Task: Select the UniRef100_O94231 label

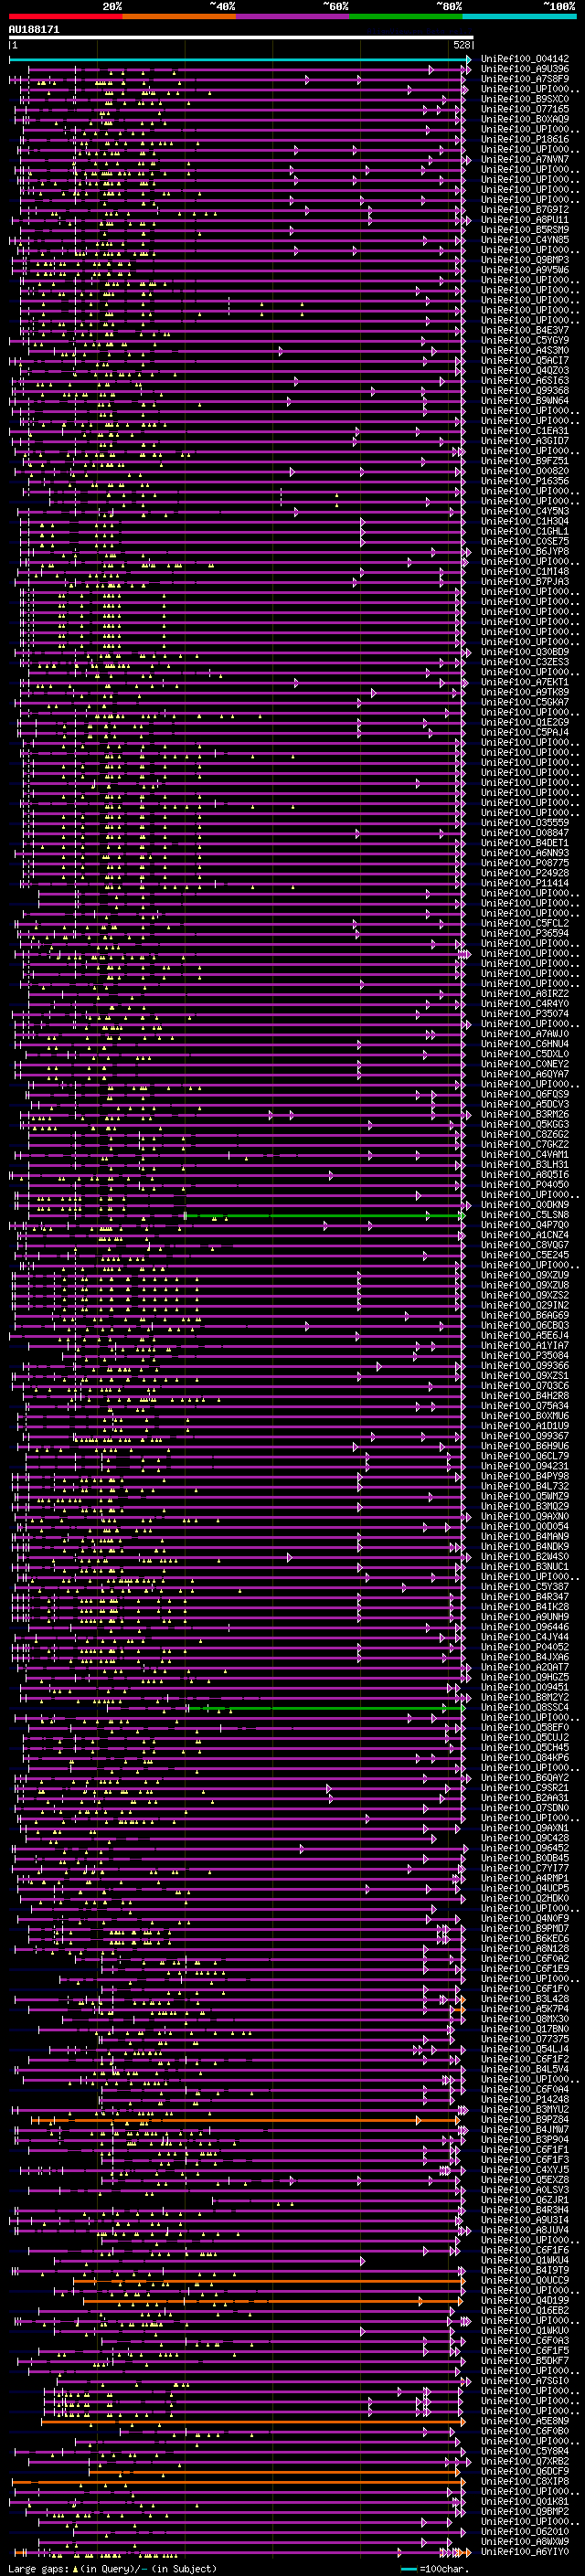Action: [x=525, y=1466]
